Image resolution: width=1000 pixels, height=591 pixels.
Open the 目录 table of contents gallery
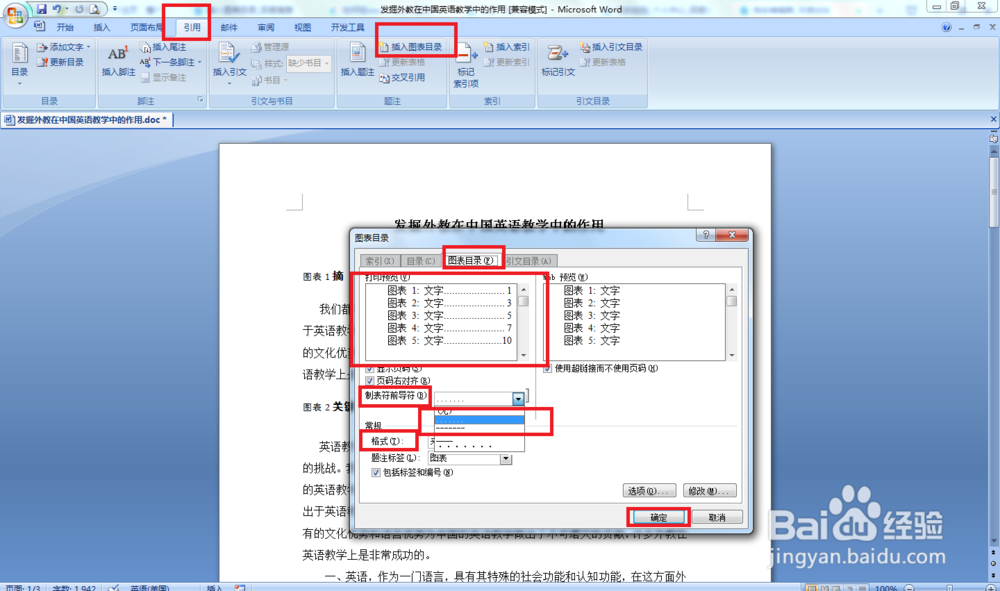[x=20, y=64]
